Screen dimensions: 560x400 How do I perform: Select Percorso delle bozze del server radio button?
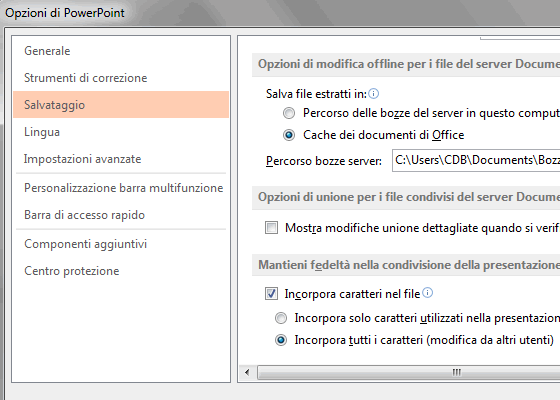[289, 113]
